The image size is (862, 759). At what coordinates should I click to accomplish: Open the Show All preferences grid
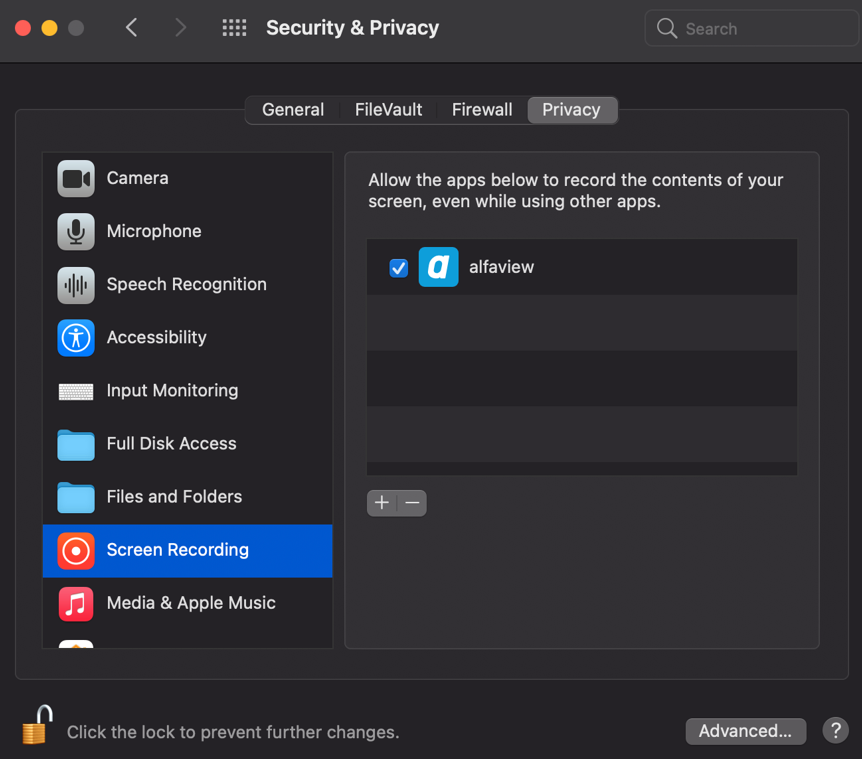[x=234, y=28]
